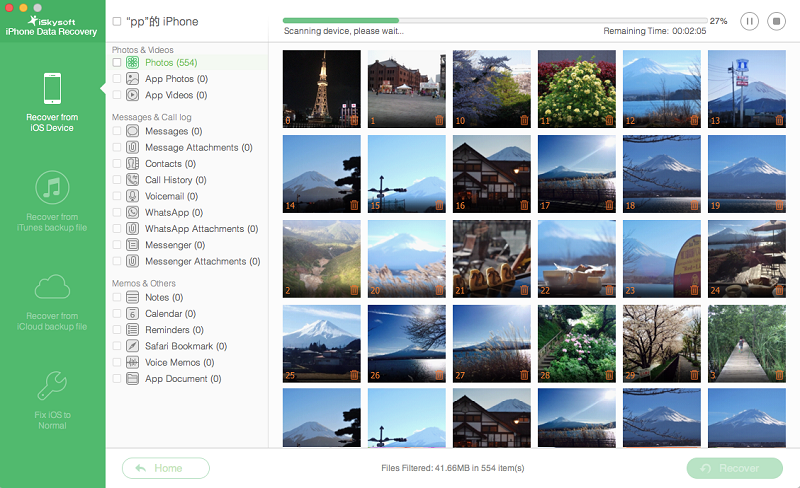Click the Recover button
Screen dimensions: 800x488
coord(735,468)
